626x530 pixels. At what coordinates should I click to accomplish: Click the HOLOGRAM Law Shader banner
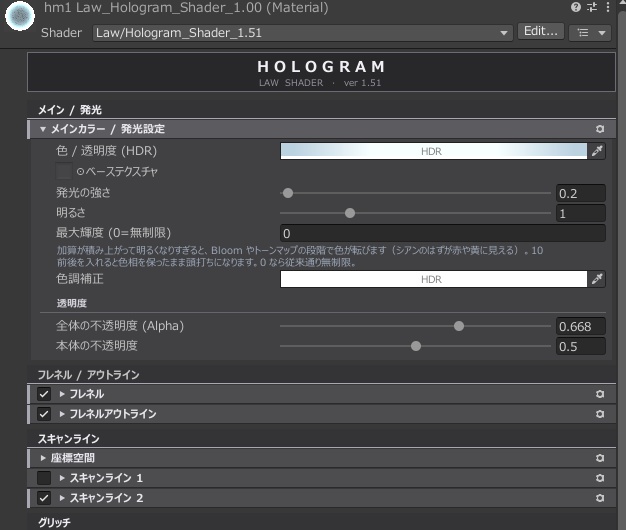[321, 72]
